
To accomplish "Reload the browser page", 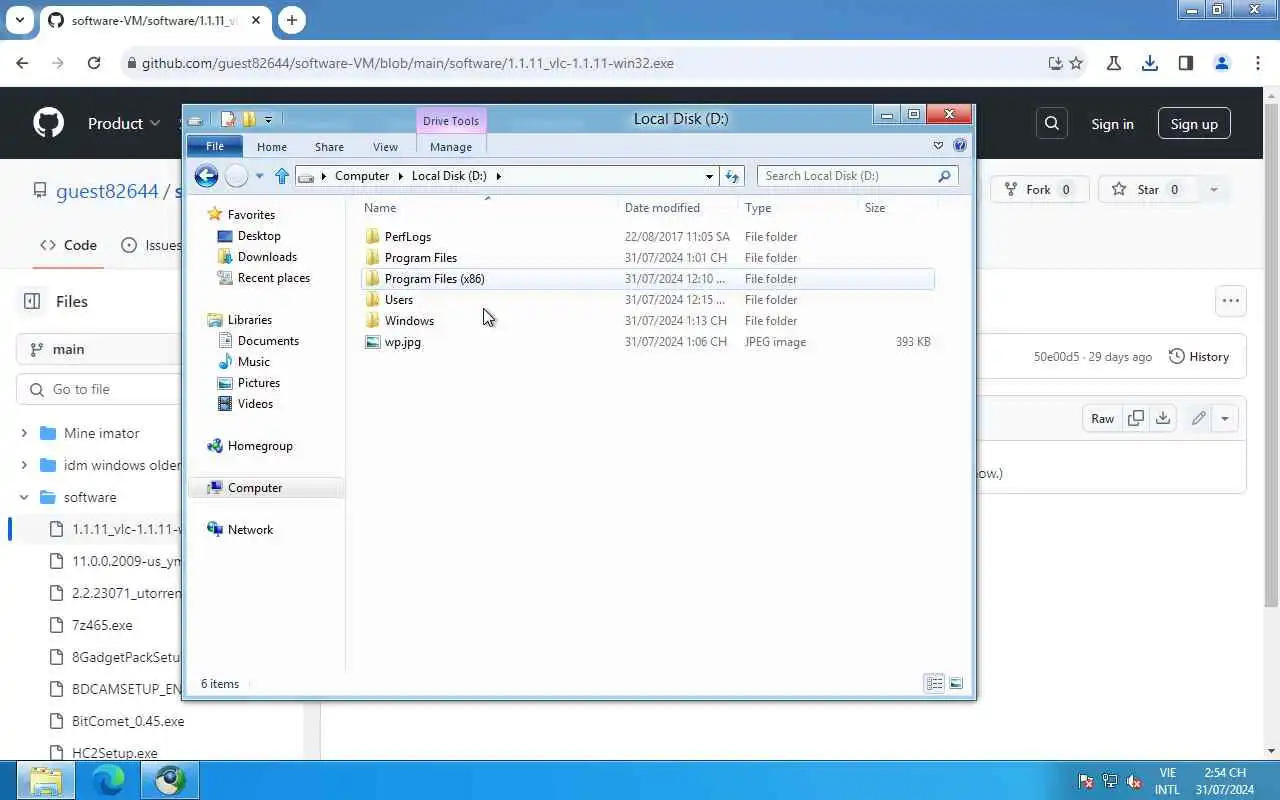I will pyautogui.click(x=94, y=63).
